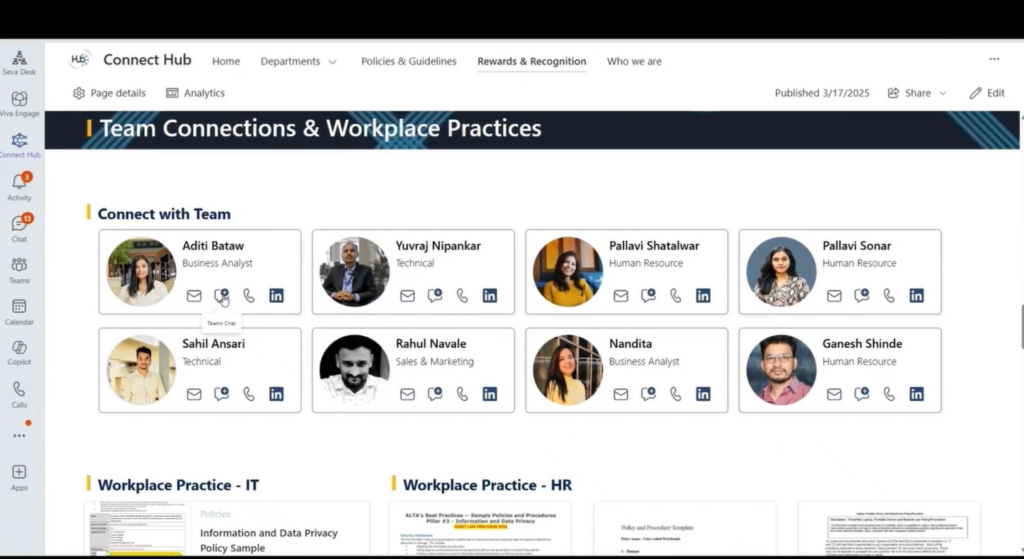Launch Copilot from sidebar
Viewport: 1024px width, 559px height.
click(x=19, y=353)
